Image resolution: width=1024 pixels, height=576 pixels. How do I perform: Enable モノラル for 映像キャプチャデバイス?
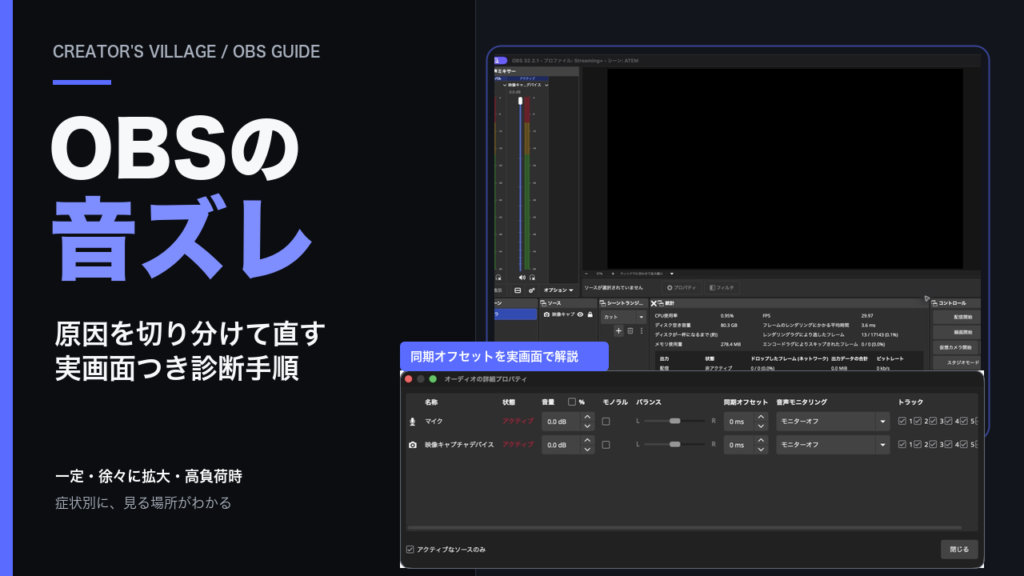coord(606,445)
